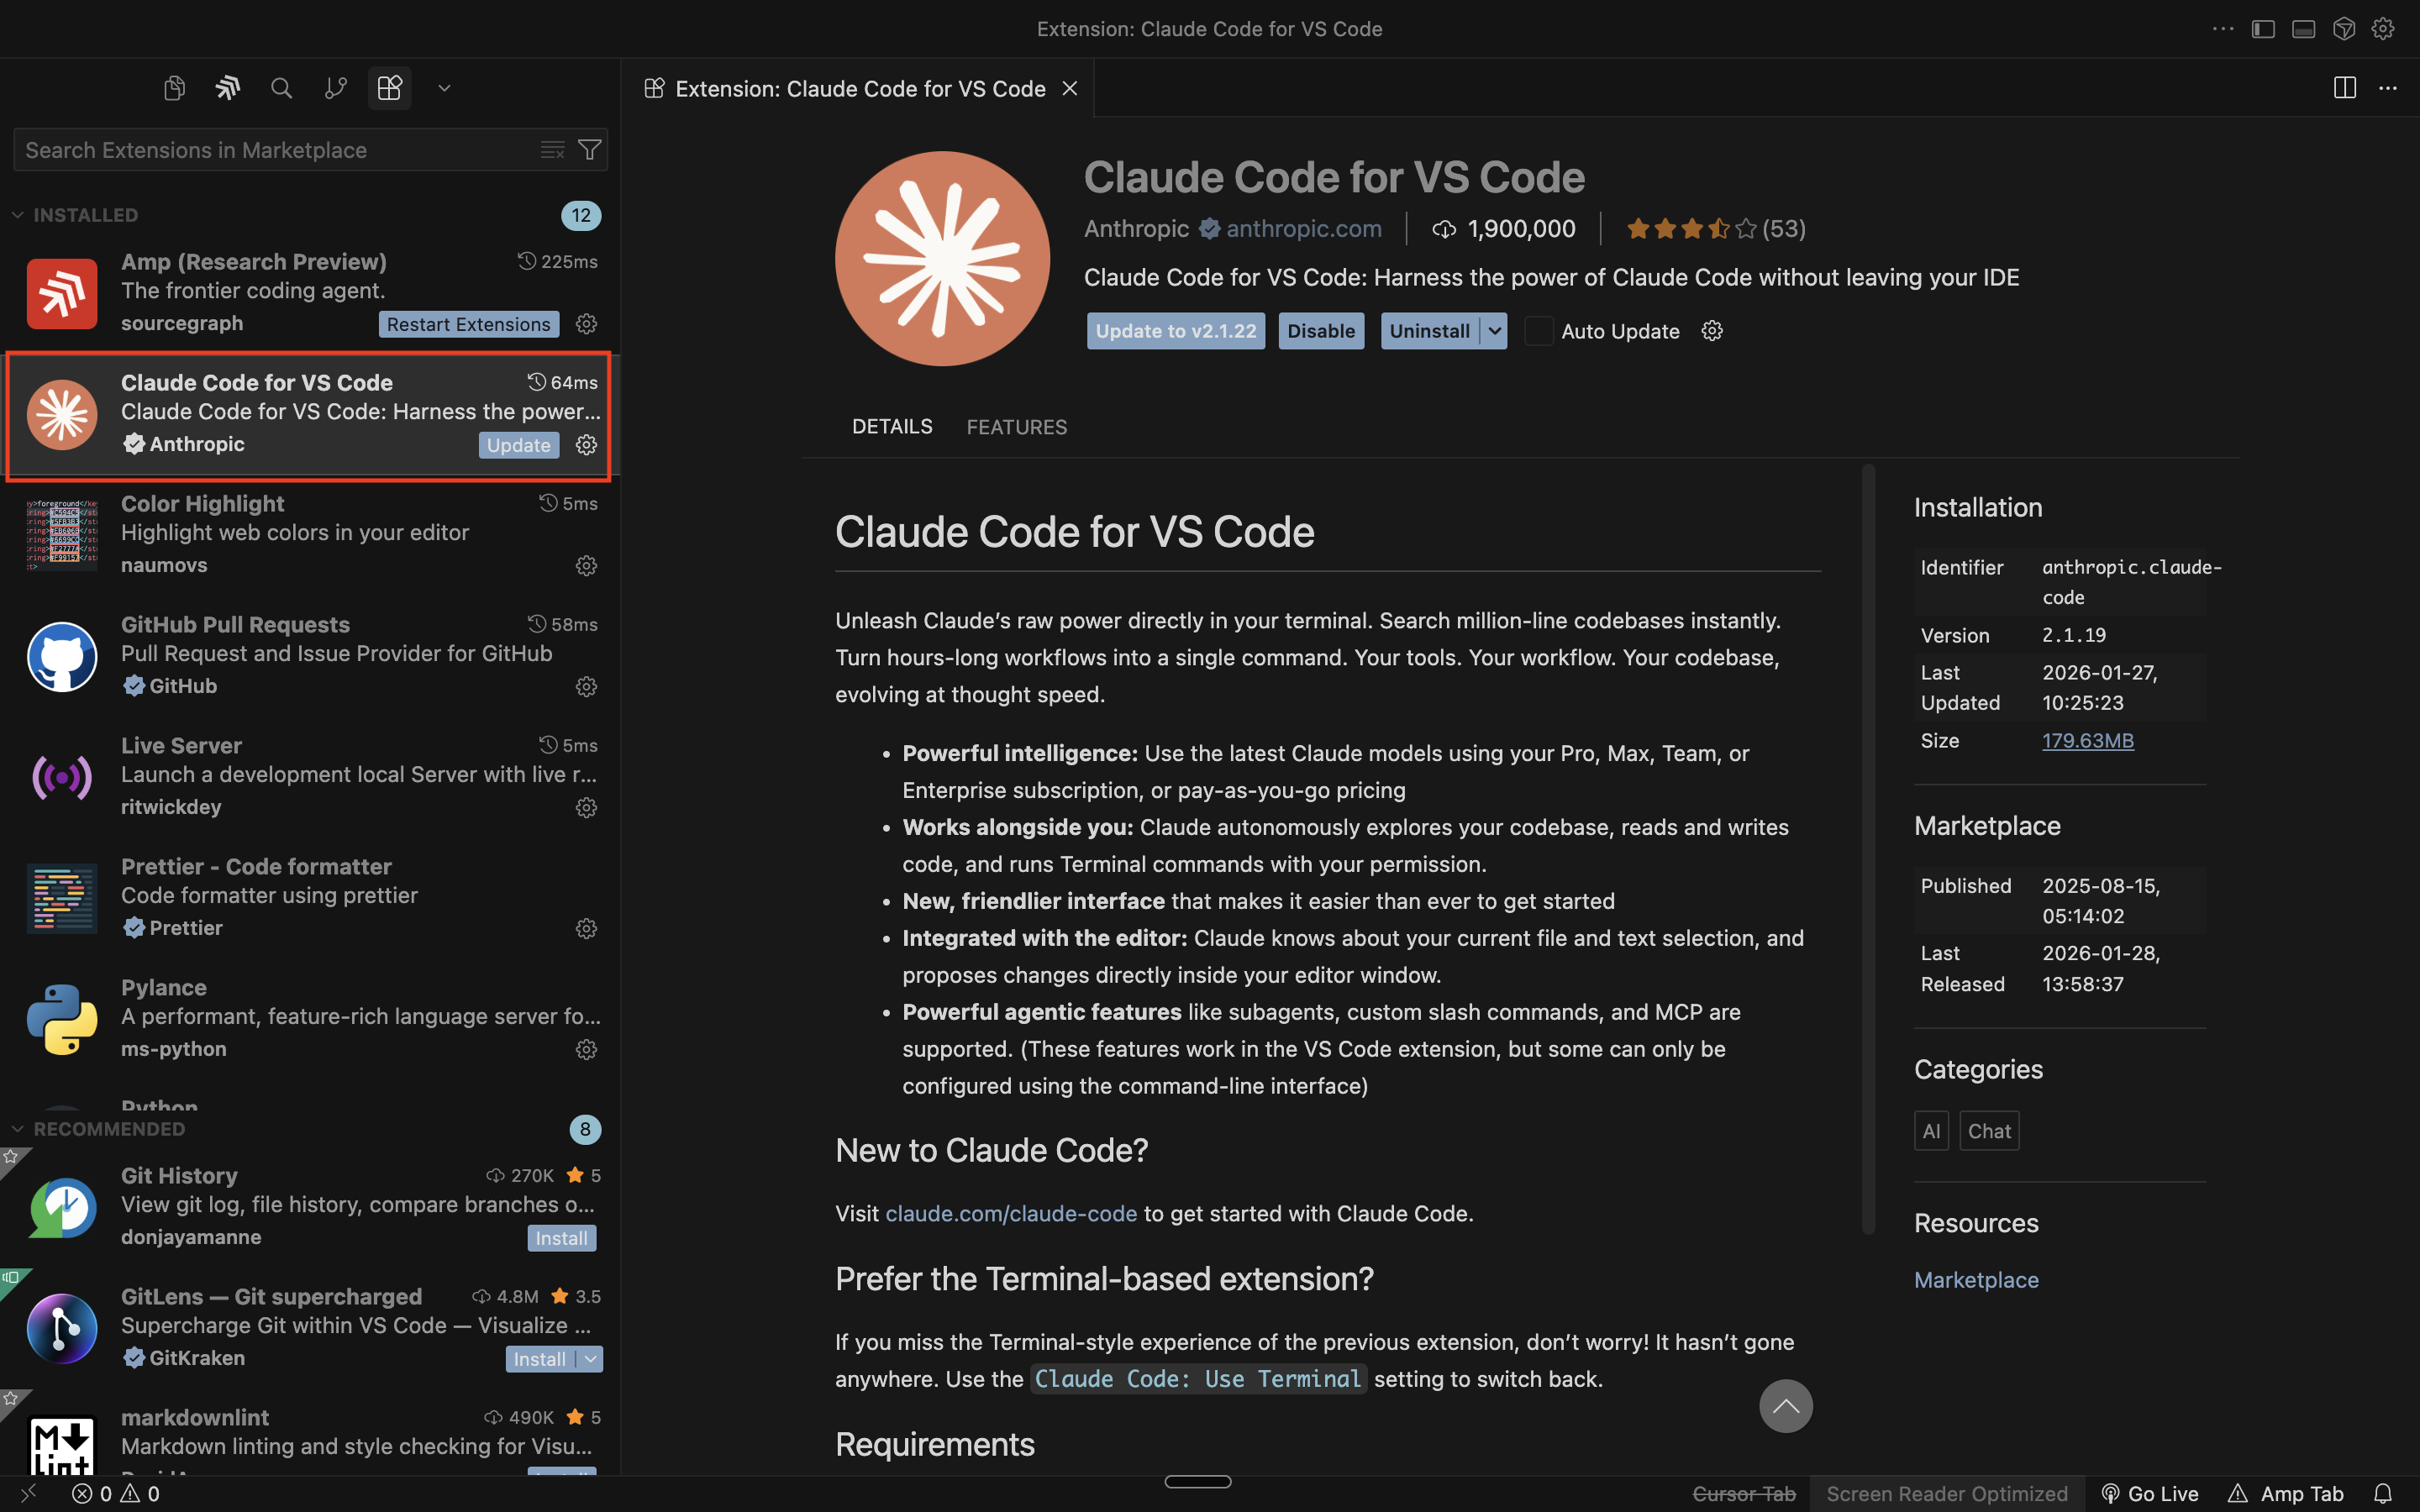Open the Uninstall dropdown arrow
The image size is (2420, 1512).
click(x=1494, y=331)
